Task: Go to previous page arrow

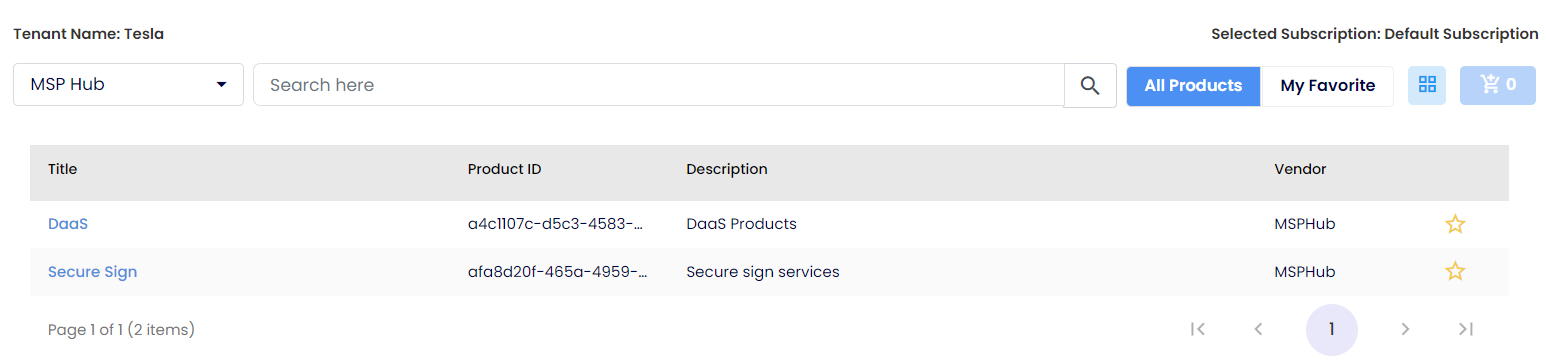Action: [1259, 329]
